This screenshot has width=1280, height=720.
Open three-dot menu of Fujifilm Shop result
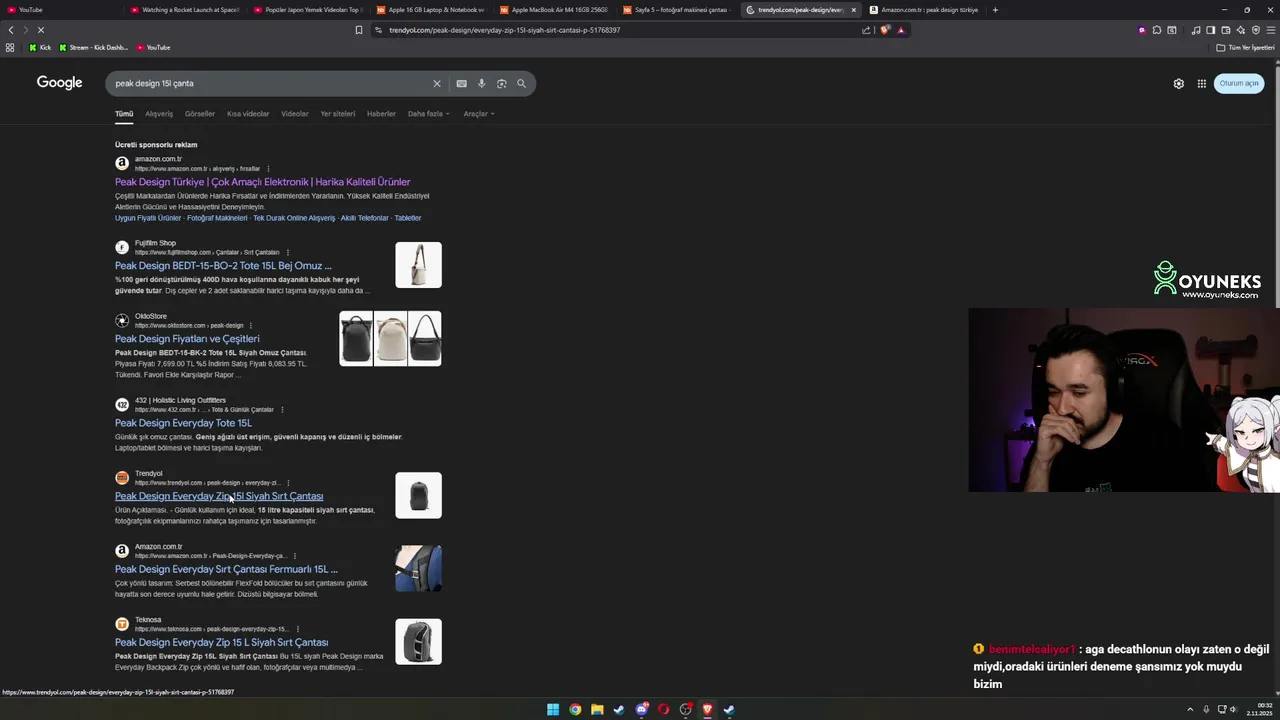click(288, 253)
